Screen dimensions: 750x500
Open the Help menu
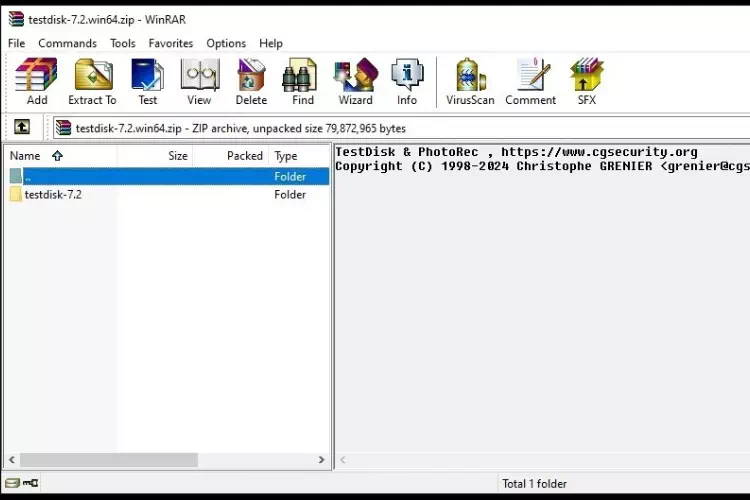click(271, 43)
